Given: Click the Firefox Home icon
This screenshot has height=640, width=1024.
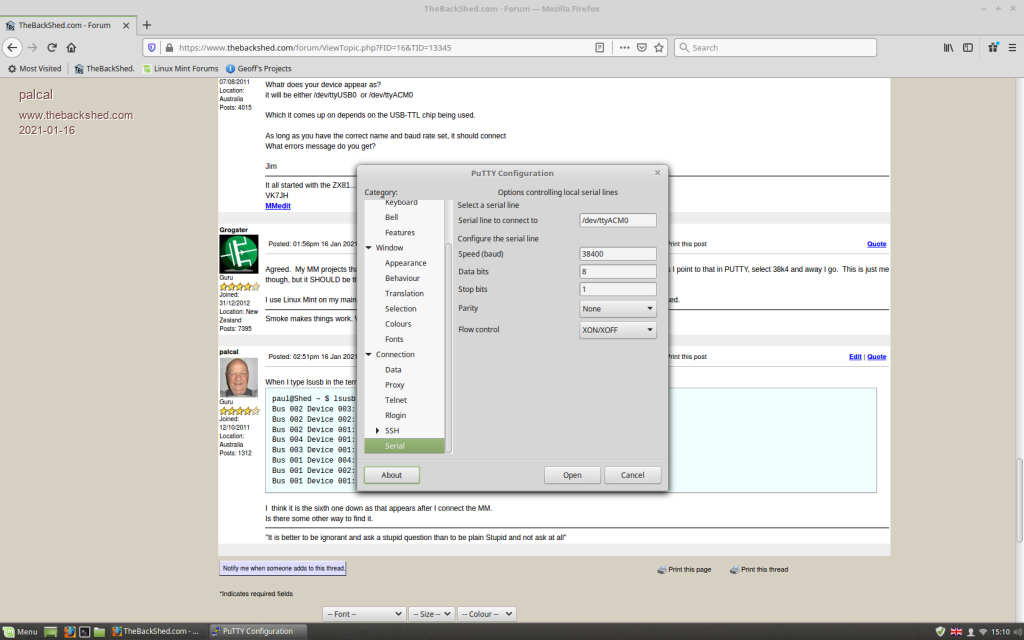Looking at the screenshot, I should [71, 47].
